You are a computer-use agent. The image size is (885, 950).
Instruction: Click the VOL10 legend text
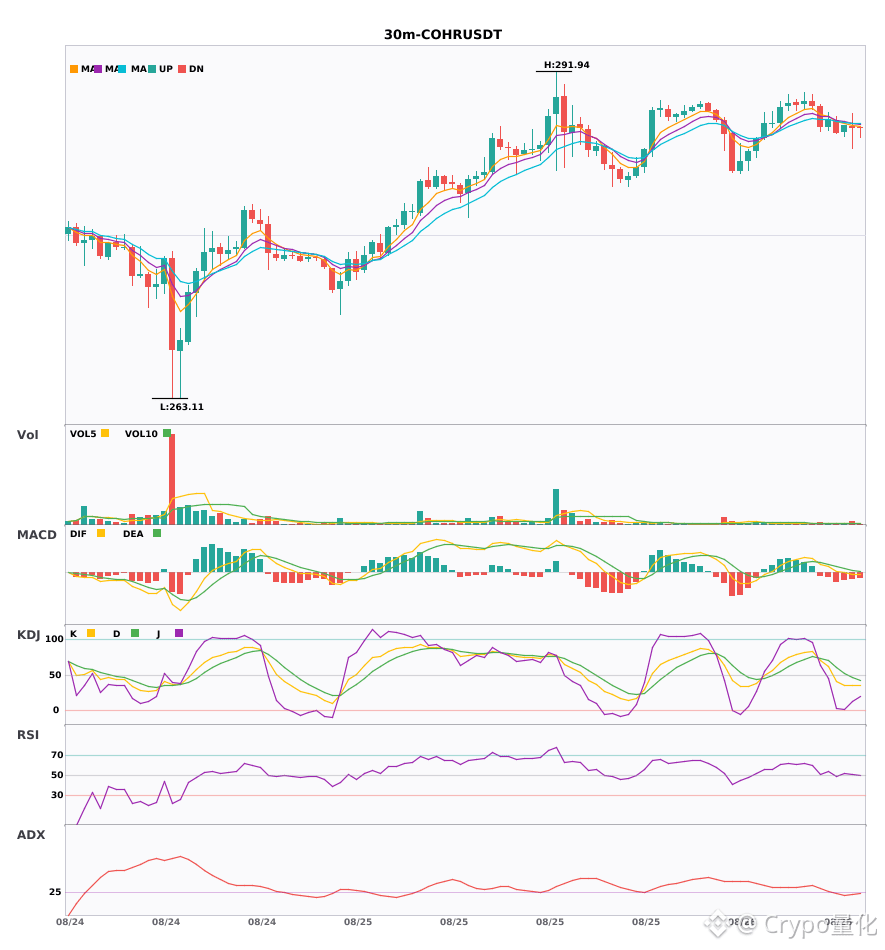141,434
